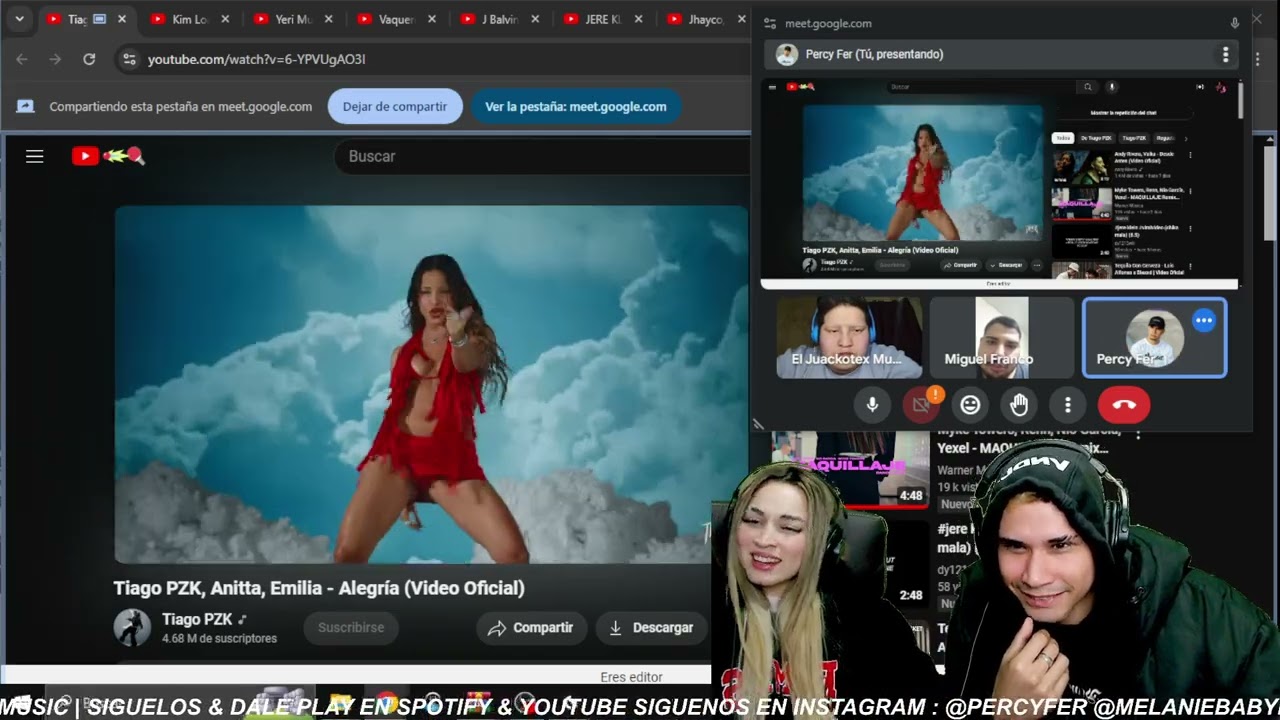Switch to the J Balvin YouTube tab
The height and width of the screenshot is (720, 1280).
click(x=497, y=19)
